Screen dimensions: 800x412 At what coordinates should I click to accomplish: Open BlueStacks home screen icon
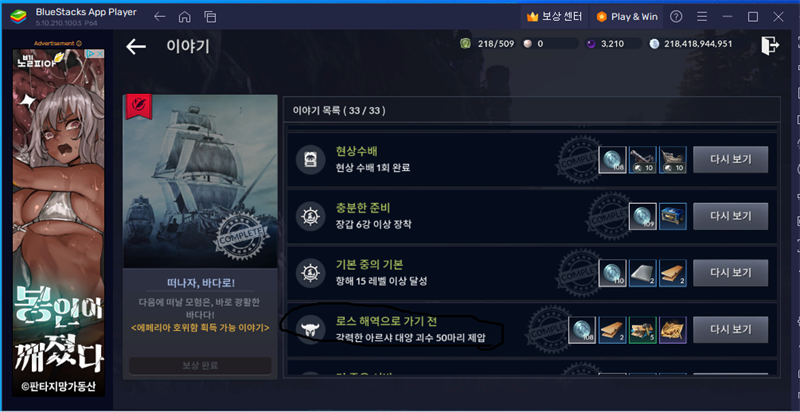tap(184, 17)
